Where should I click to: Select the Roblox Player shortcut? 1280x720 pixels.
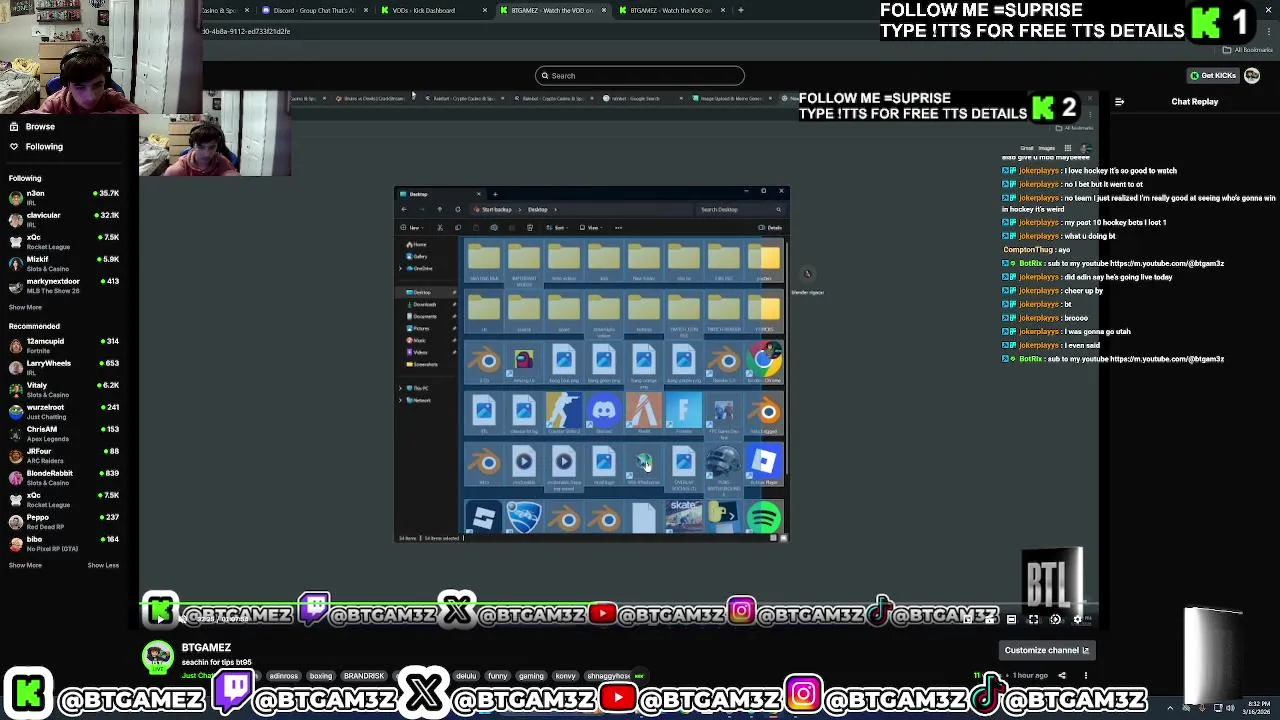pos(764,463)
